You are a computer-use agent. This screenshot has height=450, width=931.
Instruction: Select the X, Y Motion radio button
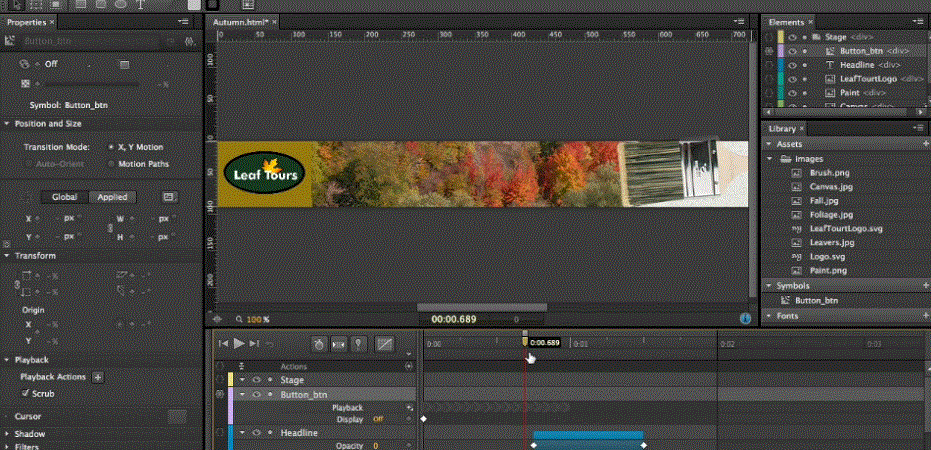coord(112,147)
